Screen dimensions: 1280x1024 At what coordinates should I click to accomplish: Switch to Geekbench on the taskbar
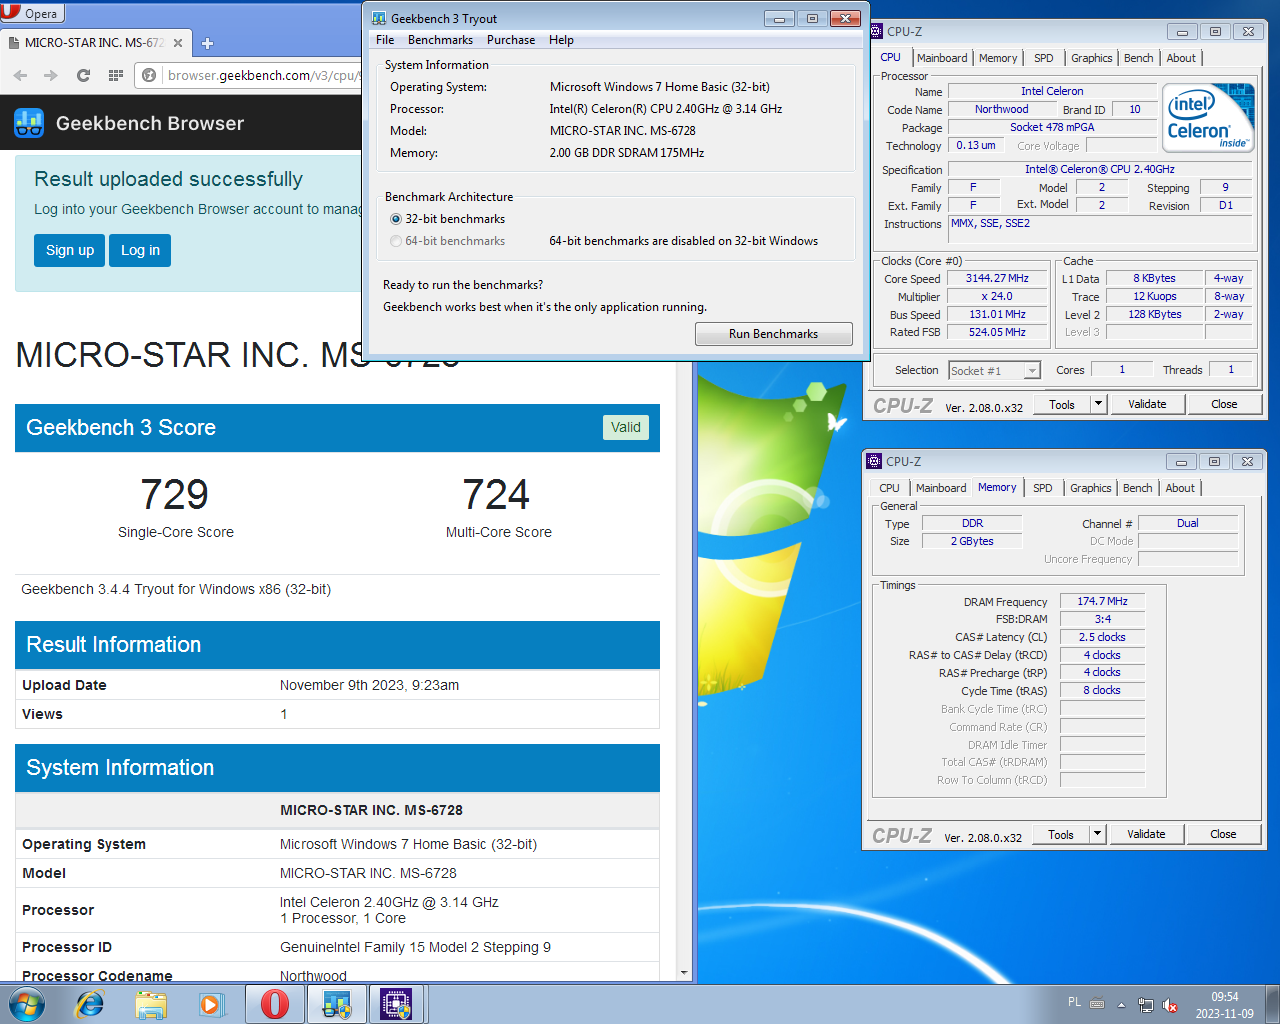[336, 1004]
